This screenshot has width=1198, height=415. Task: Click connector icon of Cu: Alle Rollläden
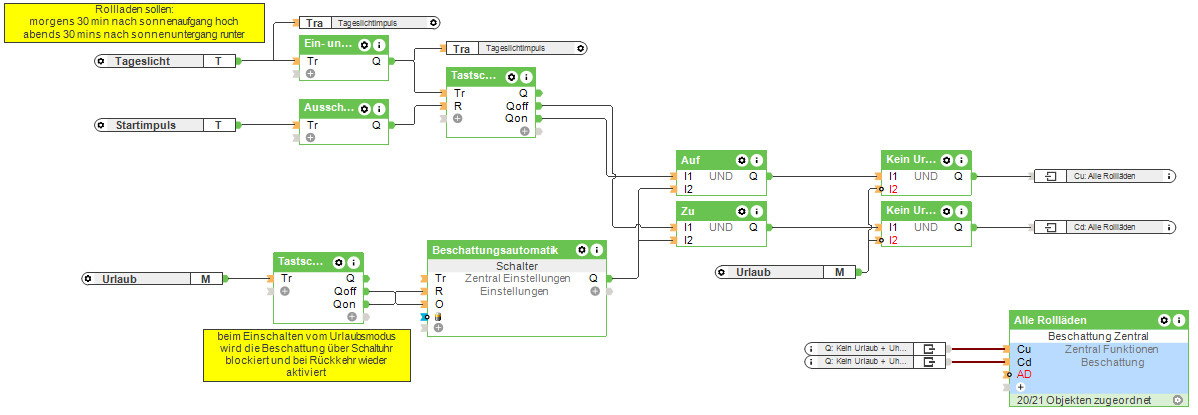pos(1051,176)
